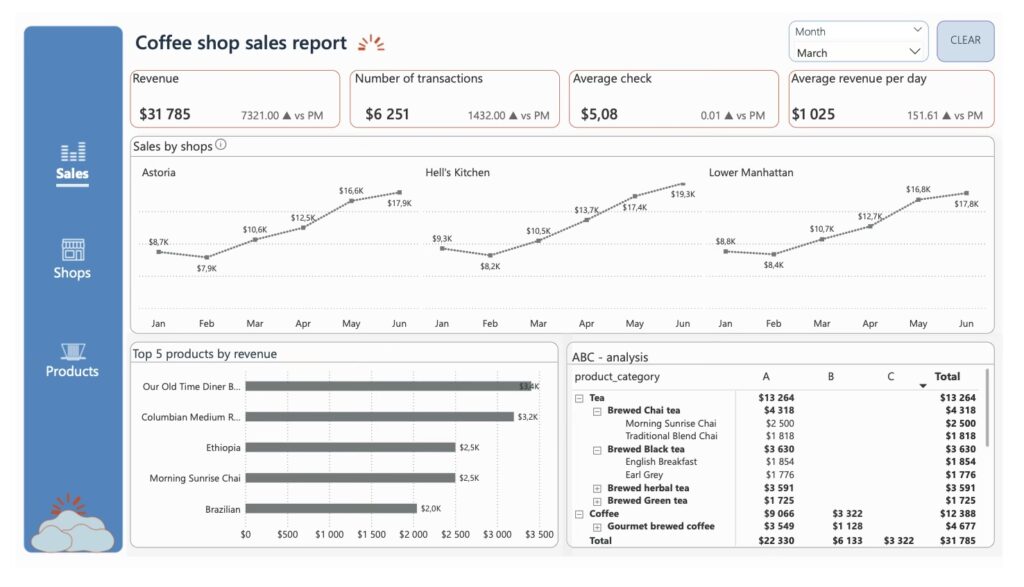Click the Average revenue per day value $1 025

(813, 114)
